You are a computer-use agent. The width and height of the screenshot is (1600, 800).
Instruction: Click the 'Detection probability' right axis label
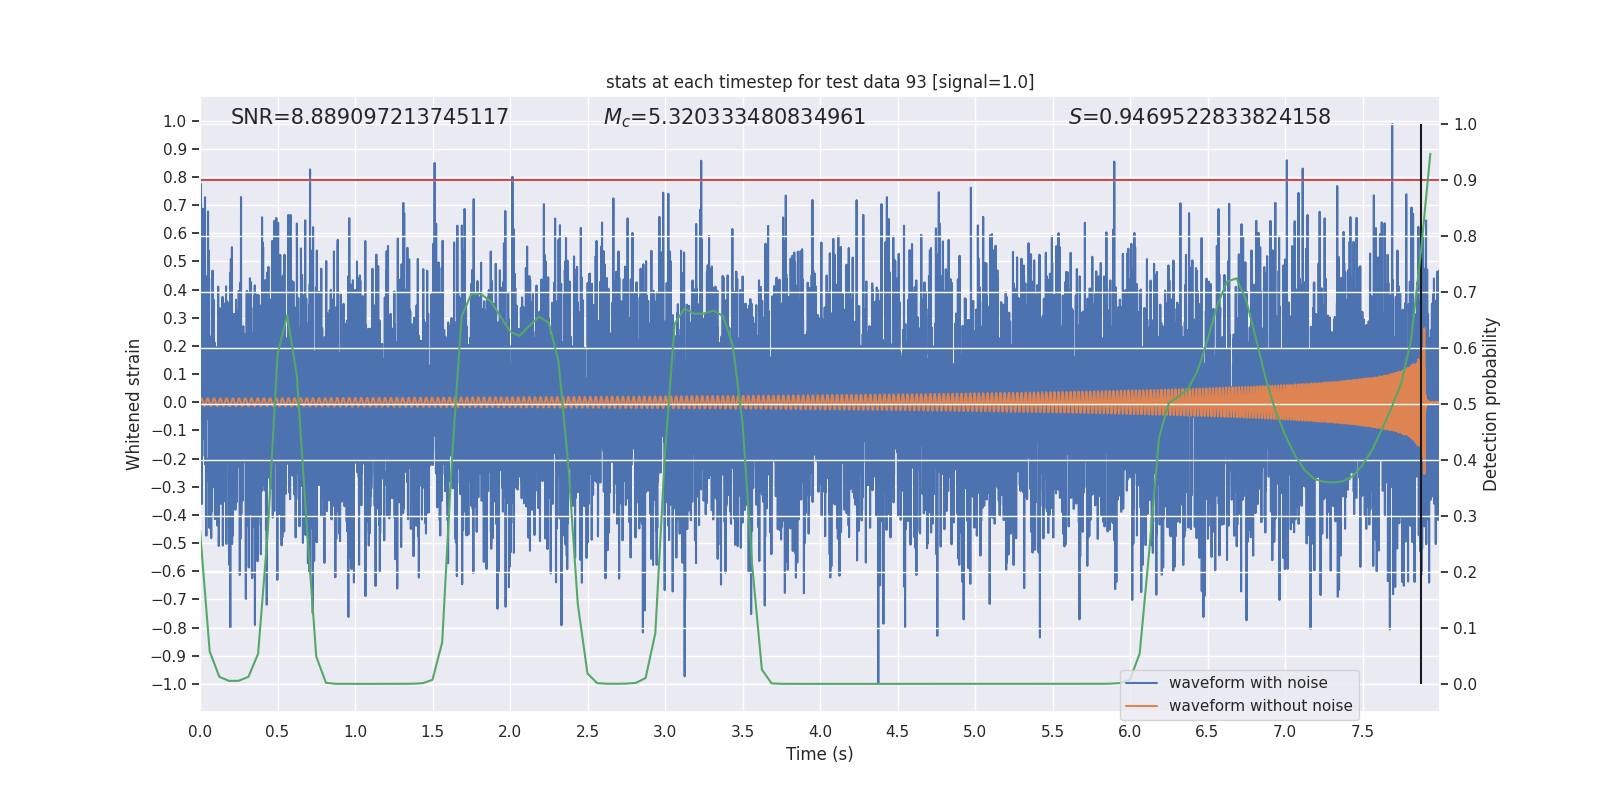point(1490,404)
